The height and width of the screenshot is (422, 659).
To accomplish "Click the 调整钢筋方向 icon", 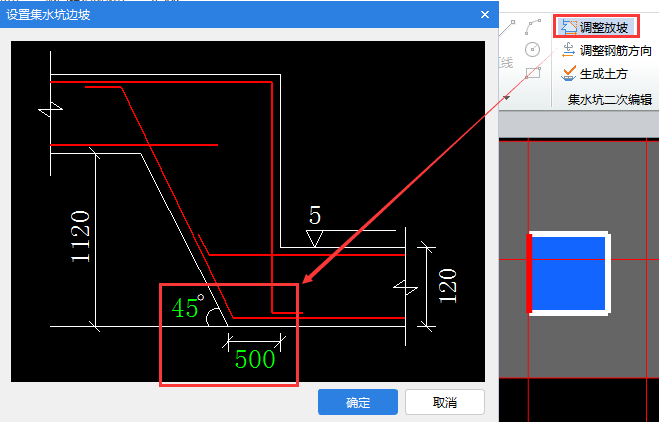I will click(x=569, y=50).
